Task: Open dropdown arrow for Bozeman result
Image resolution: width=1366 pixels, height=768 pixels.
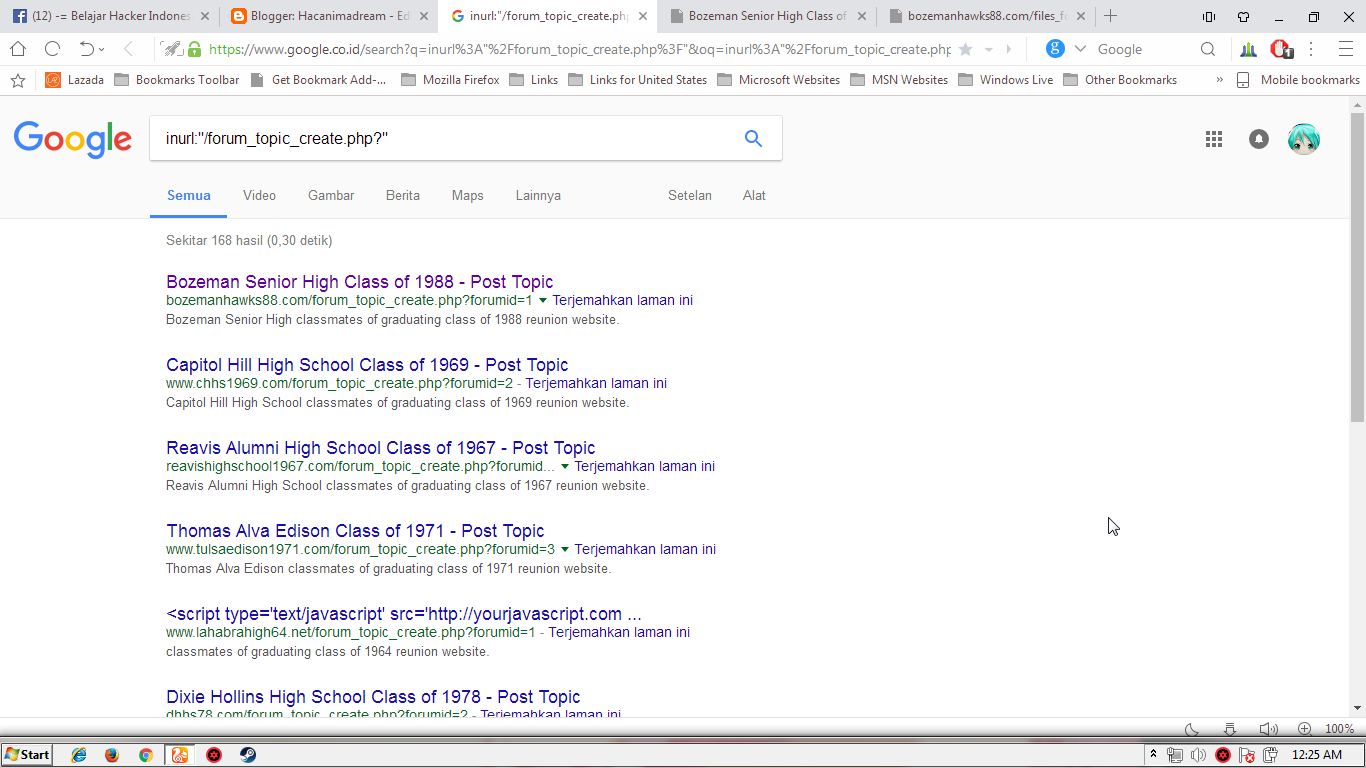Action: (543, 300)
